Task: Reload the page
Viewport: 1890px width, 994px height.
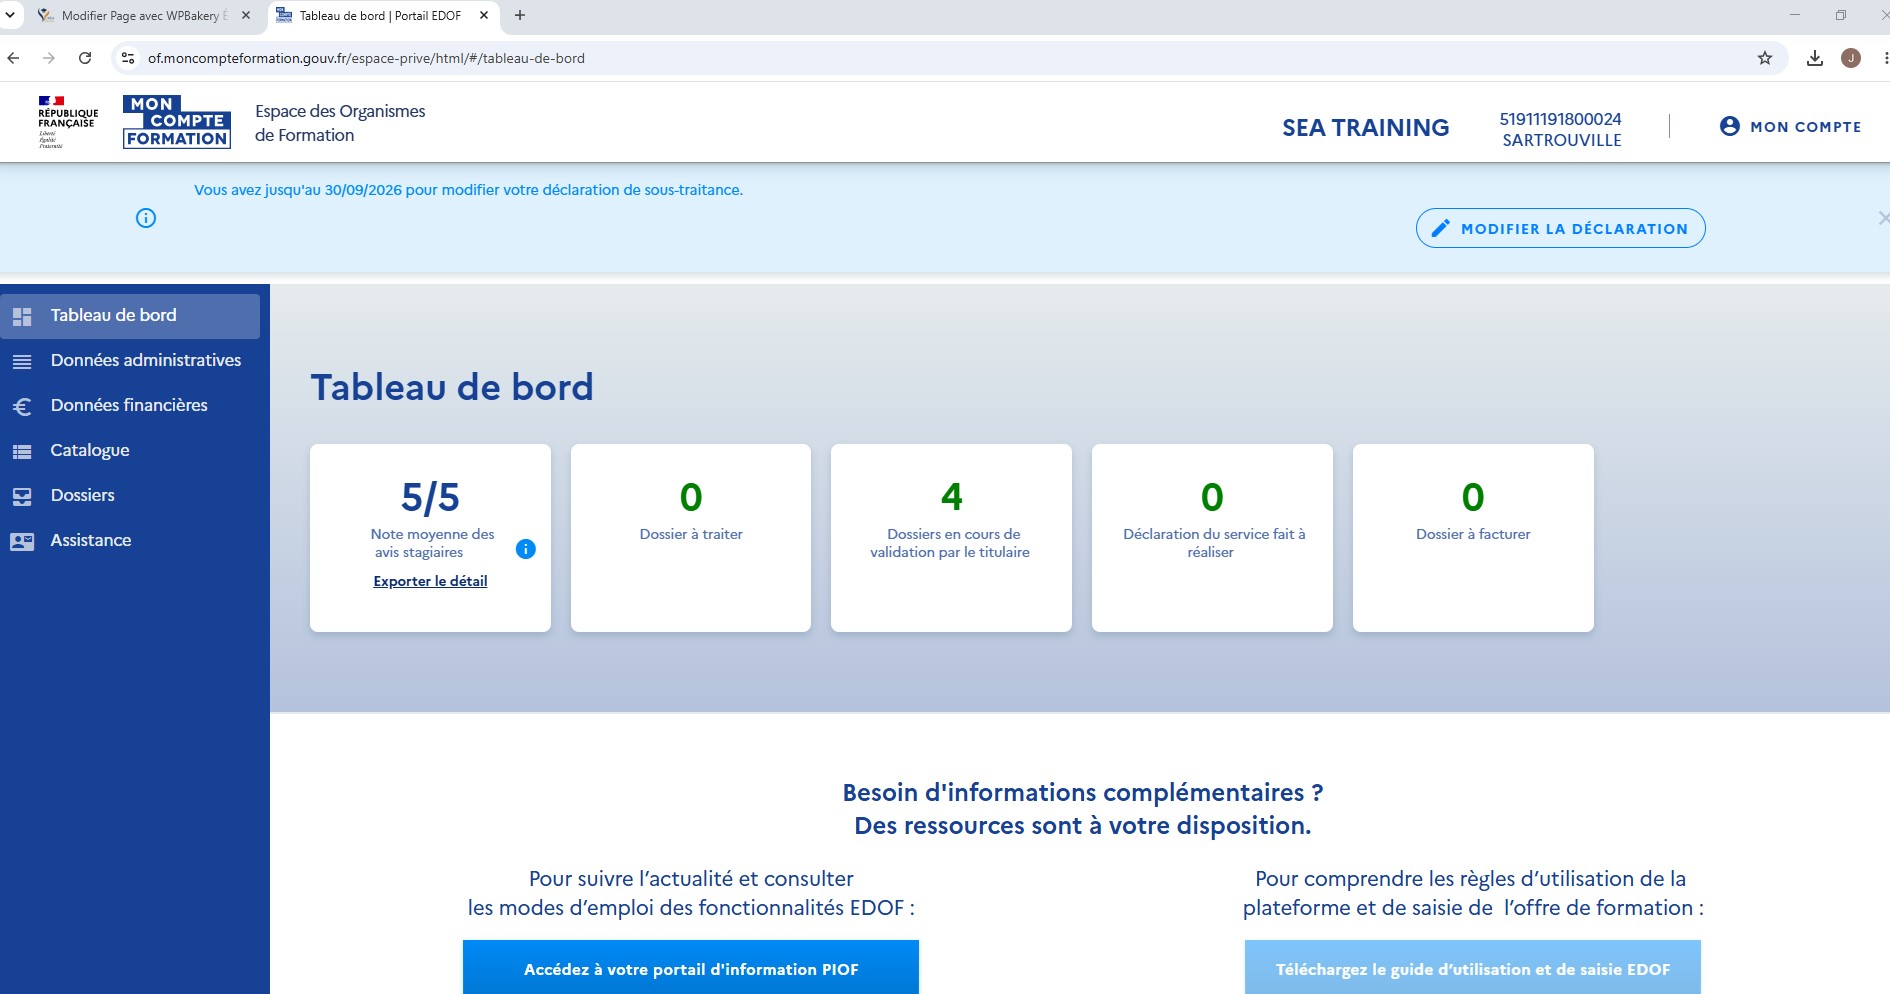Action: (85, 58)
